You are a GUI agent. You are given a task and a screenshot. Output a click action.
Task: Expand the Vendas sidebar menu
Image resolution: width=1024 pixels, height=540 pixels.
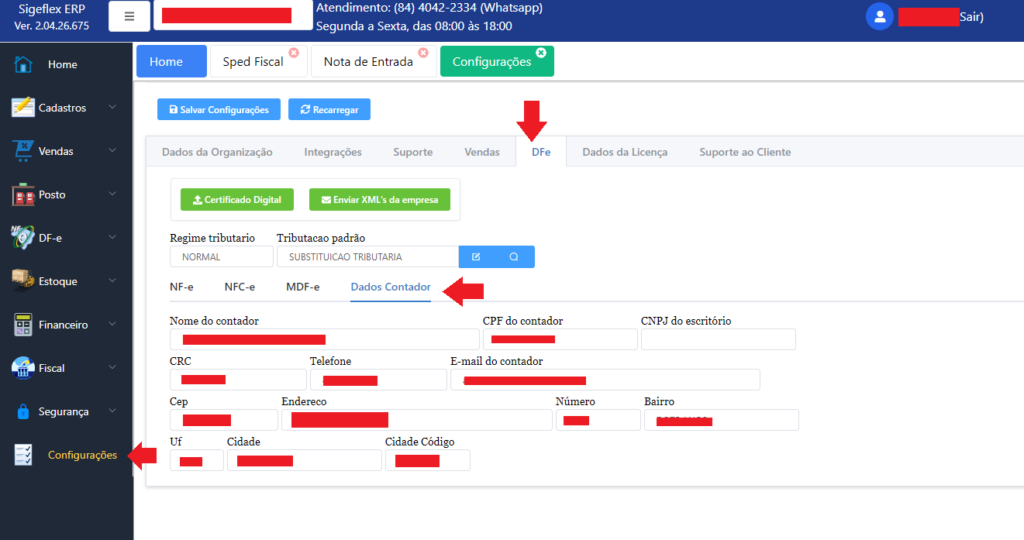pos(112,151)
